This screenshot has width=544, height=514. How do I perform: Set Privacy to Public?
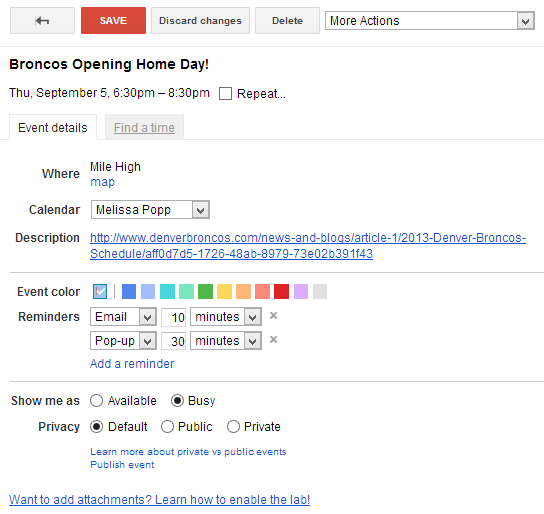pyautogui.click(x=167, y=427)
